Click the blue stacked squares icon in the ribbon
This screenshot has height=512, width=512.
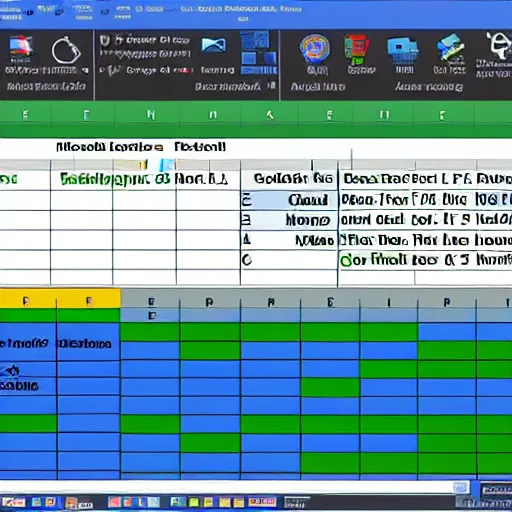[x=258, y=52]
